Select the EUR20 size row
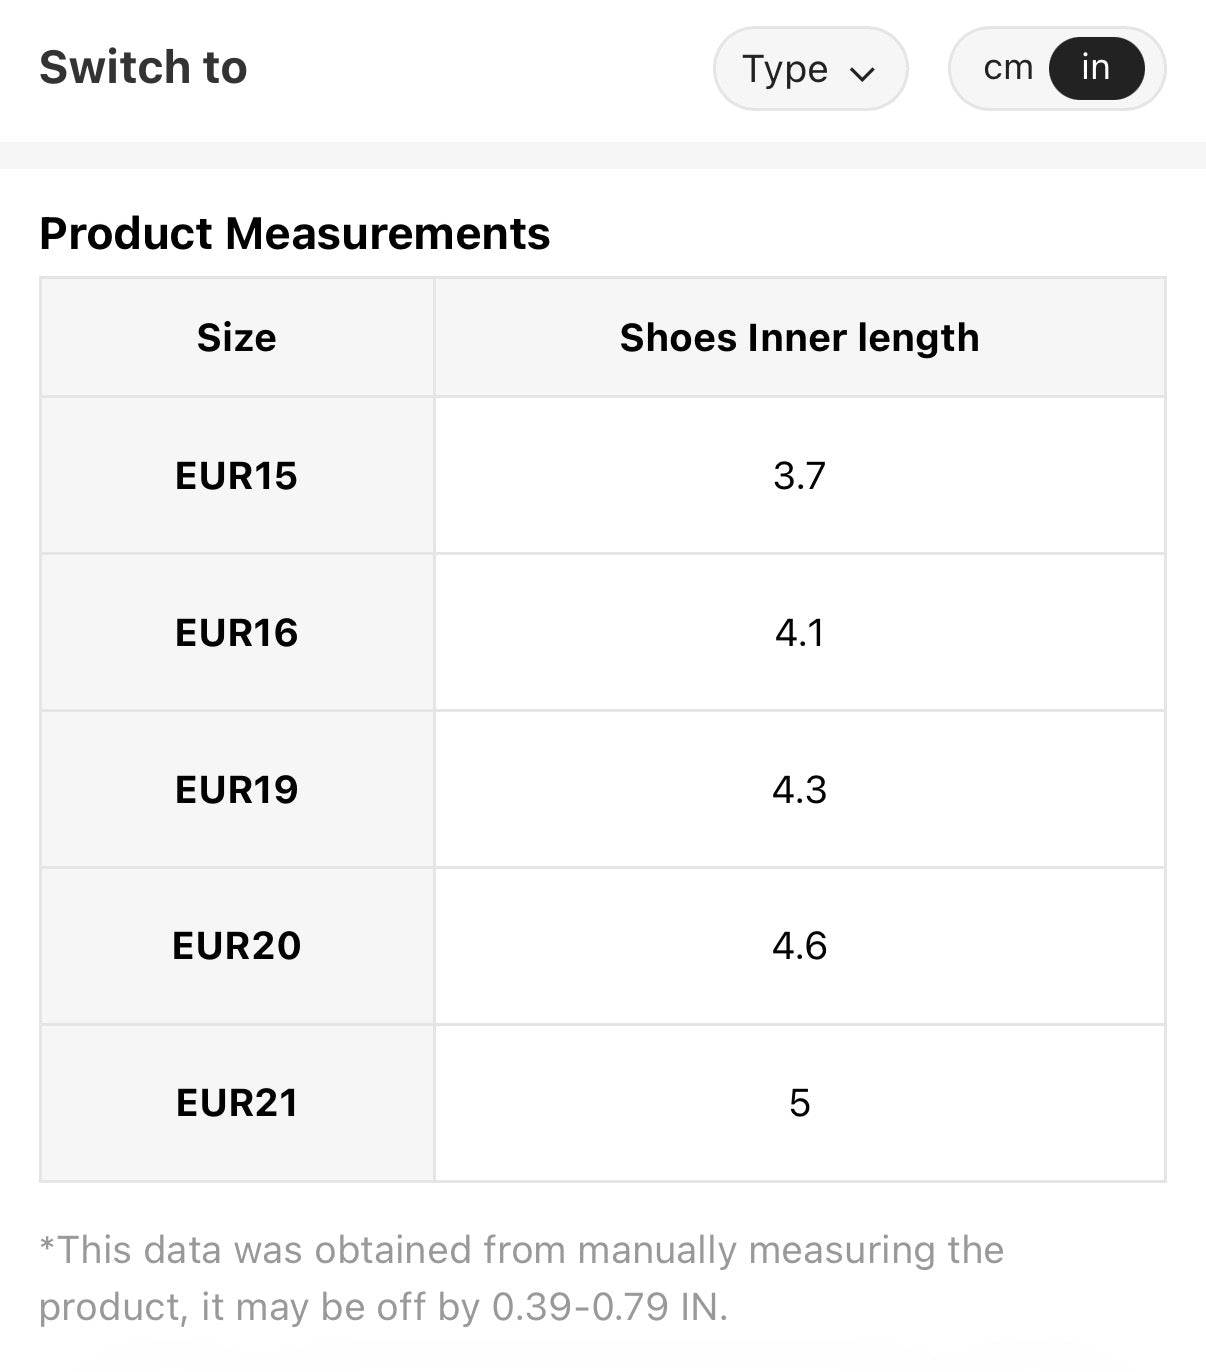 (236, 946)
